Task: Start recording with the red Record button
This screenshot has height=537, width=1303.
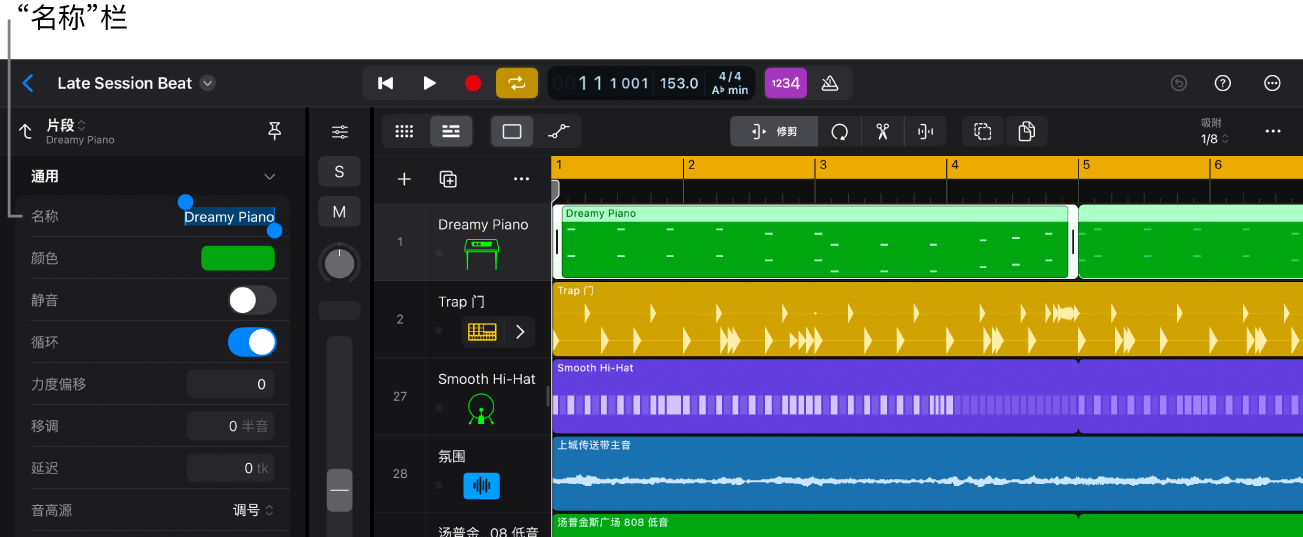Action: [x=473, y=83]
